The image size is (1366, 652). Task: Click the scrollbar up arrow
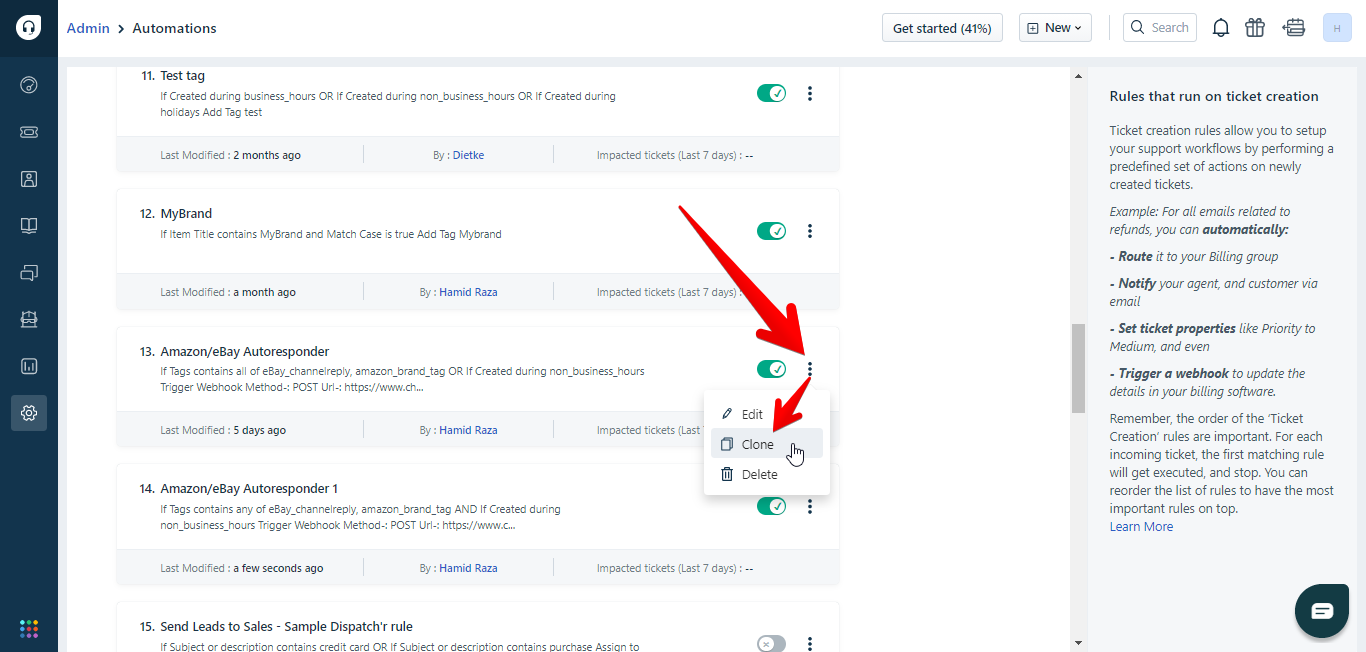(x=1078, y=75)
